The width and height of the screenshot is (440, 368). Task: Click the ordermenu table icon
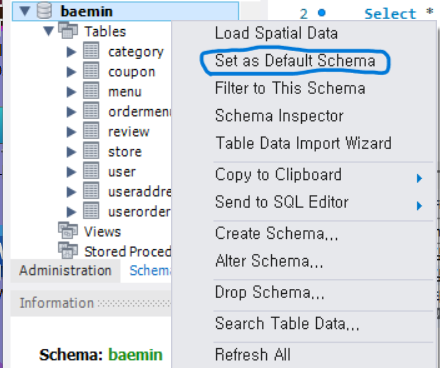pos(91,111)
